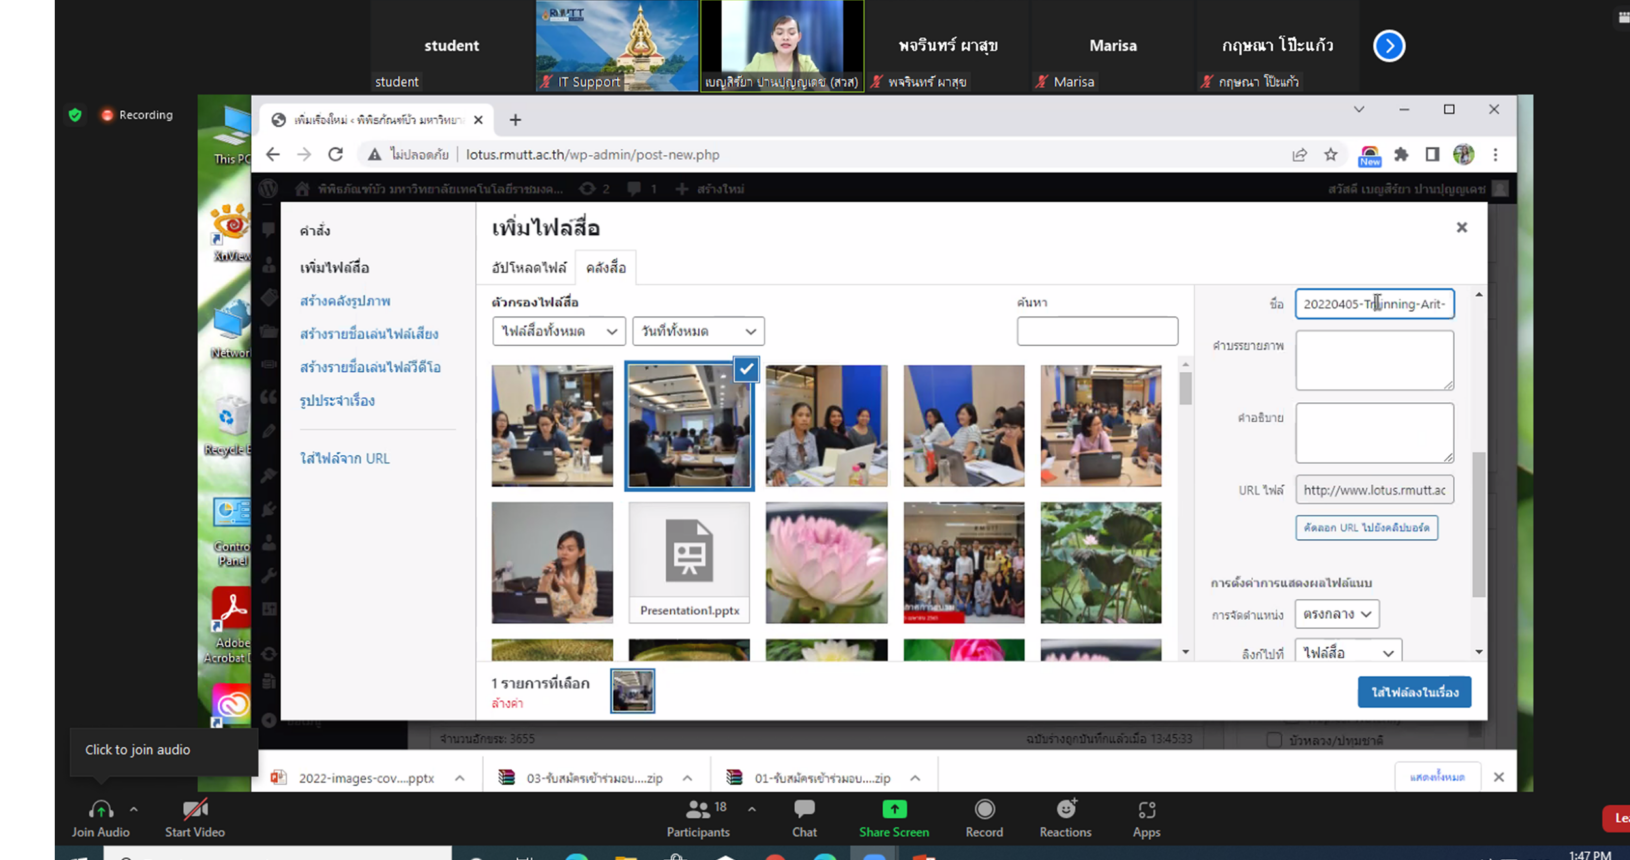Image resolution: width=1630 pixels, height=860 pixels.
Task: Click Join Audio headphone icon in Zoom
Action: click(x=101, y=809)
